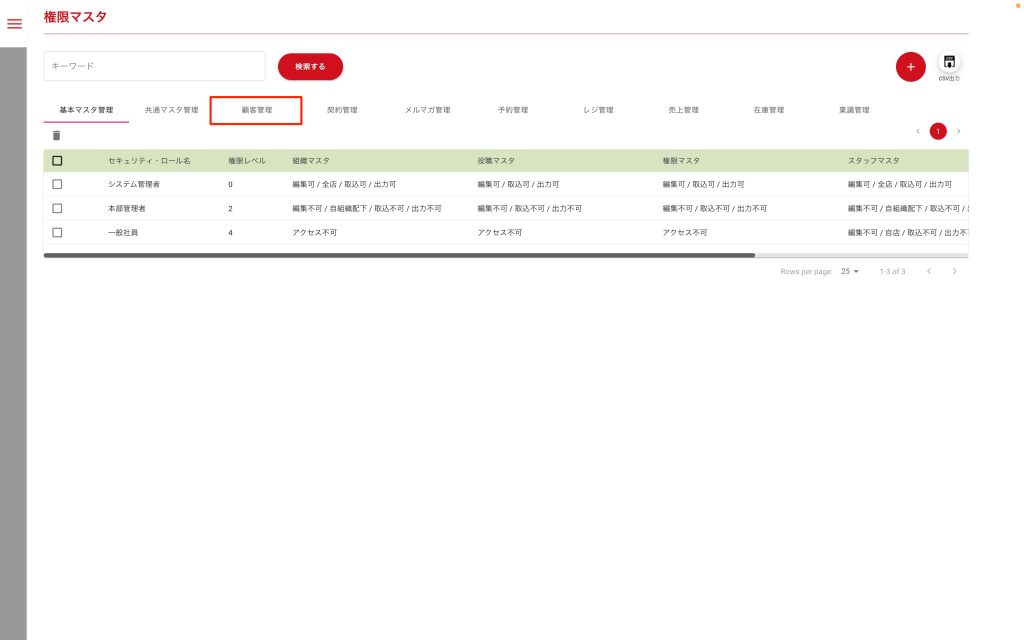Viewport: 1024px width, 640px height.
Task: Switch to the 契約管理 tab
Action: point(342,110)
